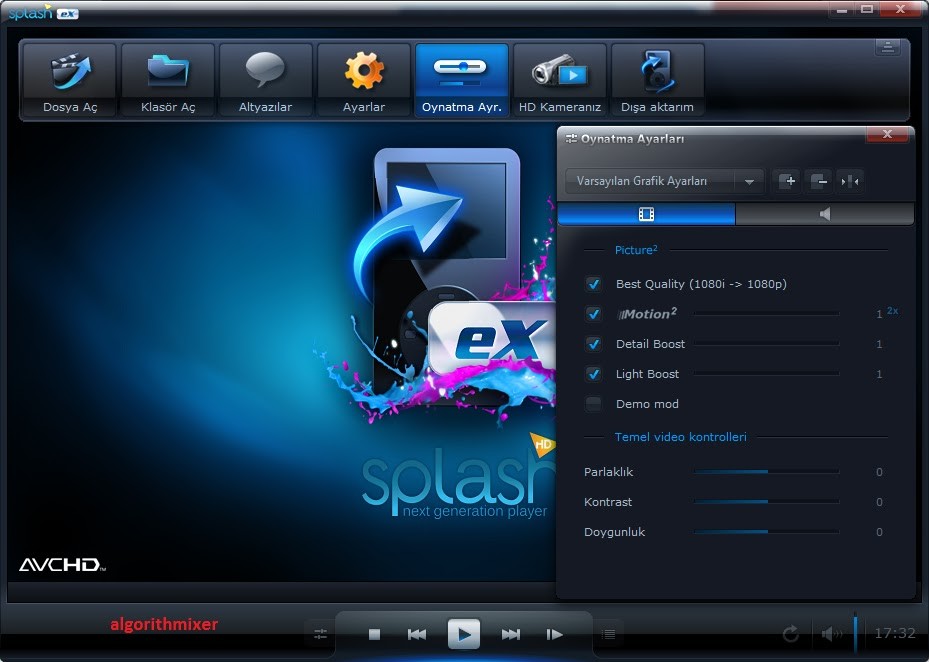The image size is (929, 662).
Task: Open the Klasör Aç folder icon
Action: point(168,79)
